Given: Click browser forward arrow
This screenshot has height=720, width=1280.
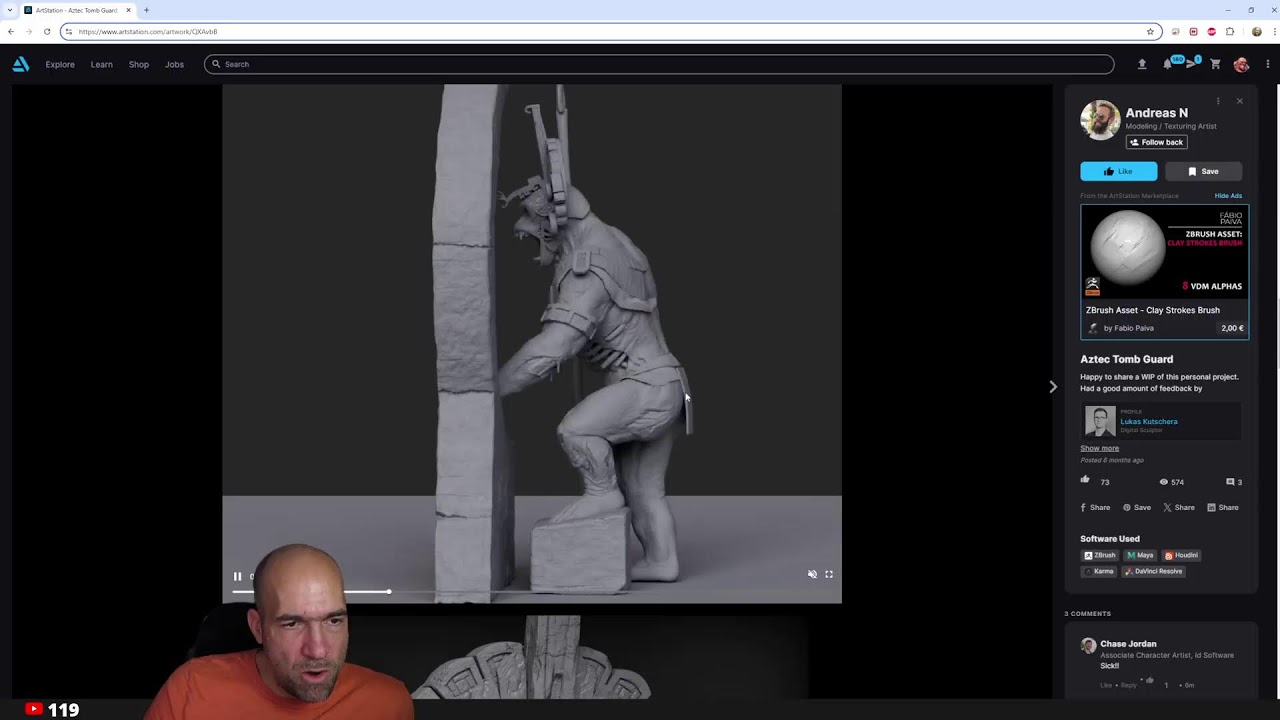Looking at the screenshot, I should point(28,31).
